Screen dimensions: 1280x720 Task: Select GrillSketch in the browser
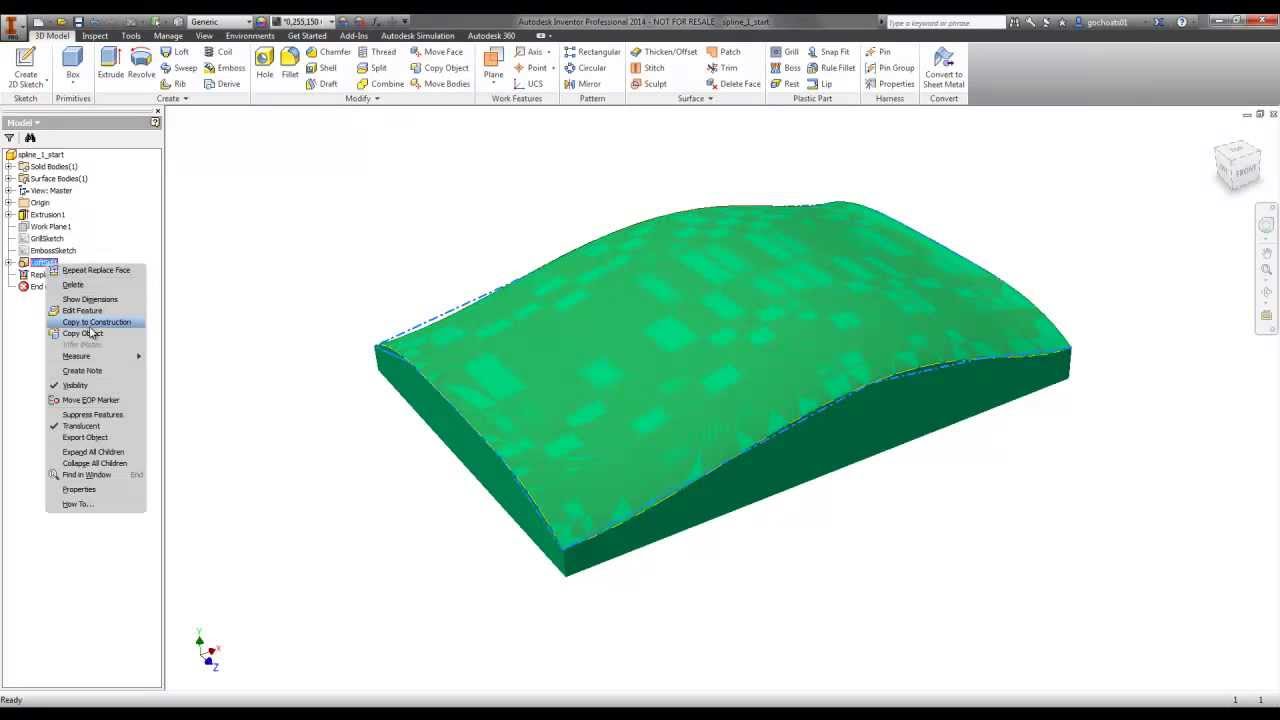click(x=47, y=239)
